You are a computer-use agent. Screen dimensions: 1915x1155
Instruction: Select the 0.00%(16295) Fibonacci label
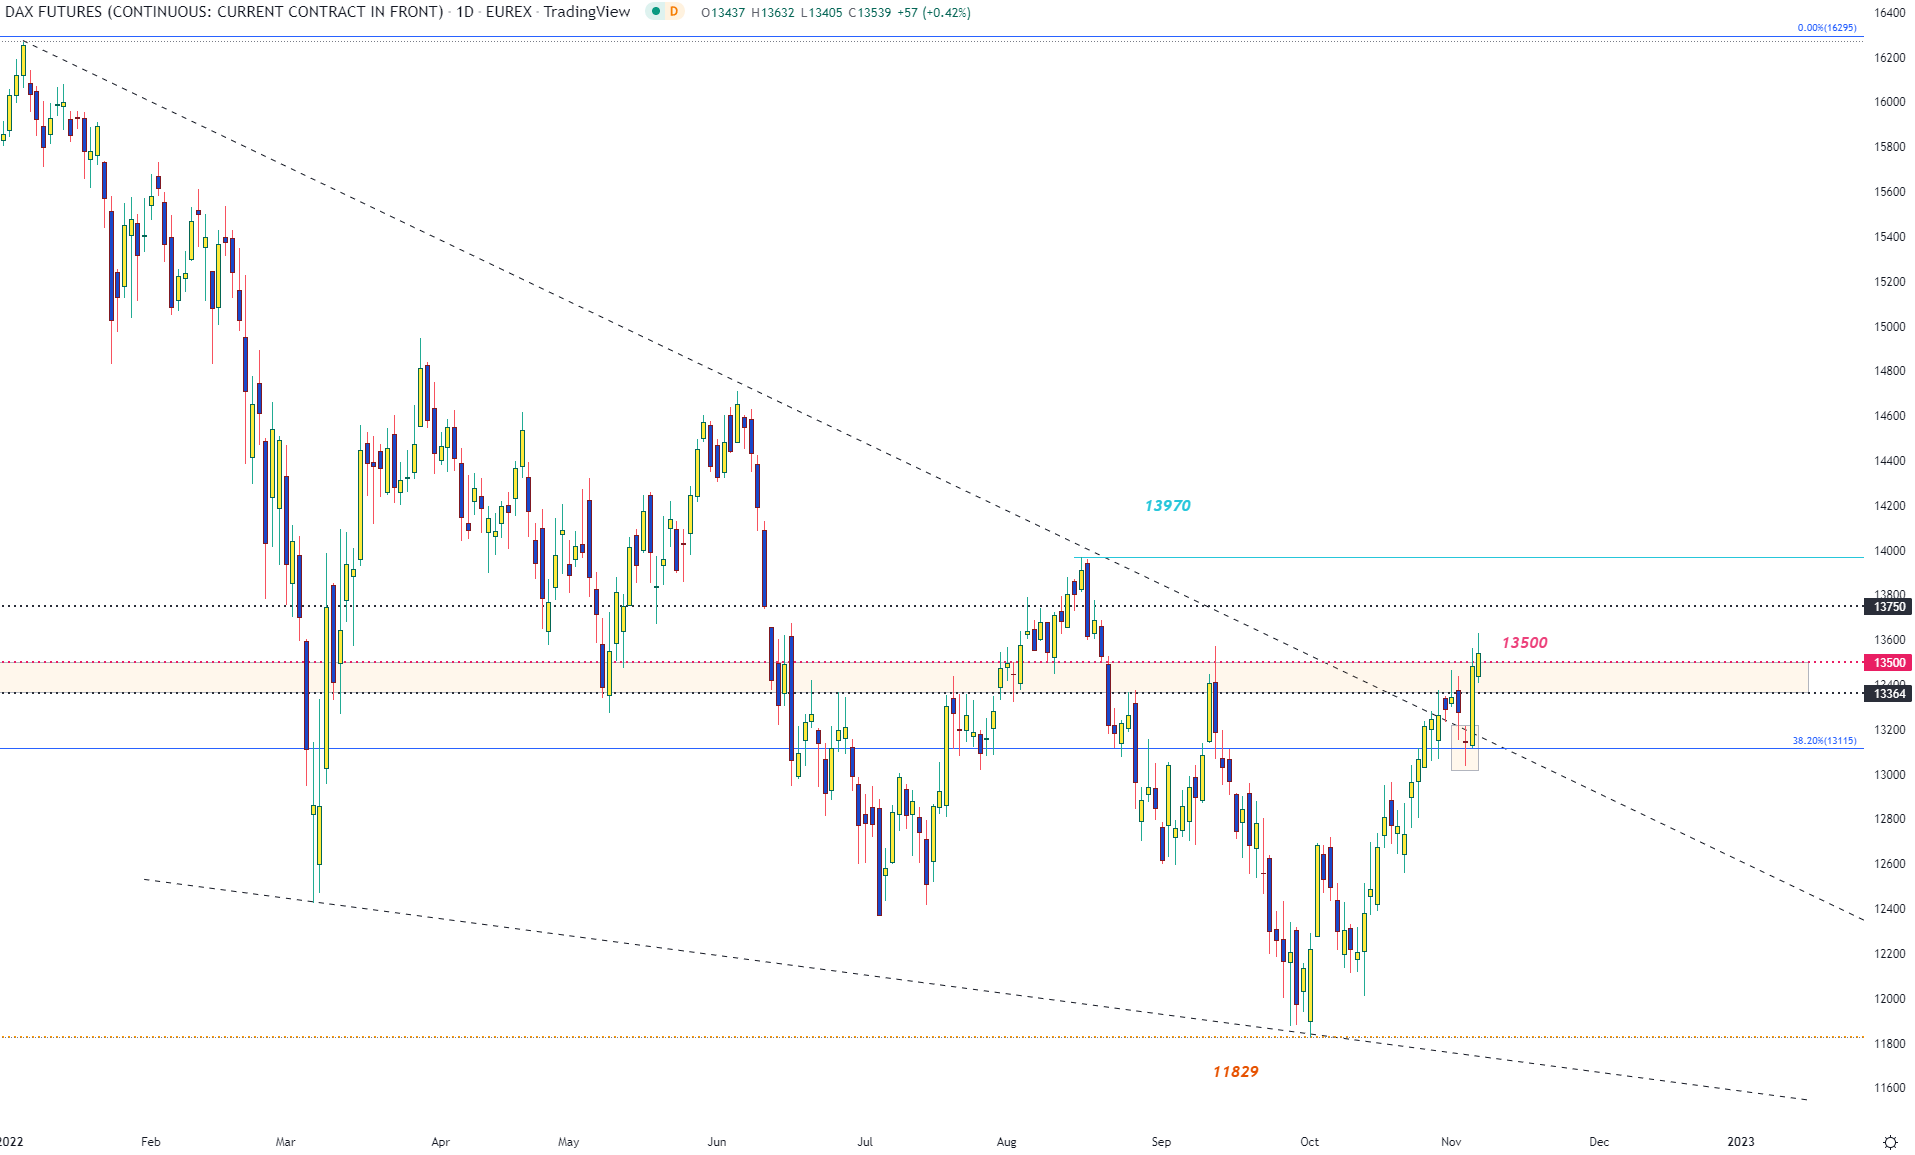[1827, 28]
